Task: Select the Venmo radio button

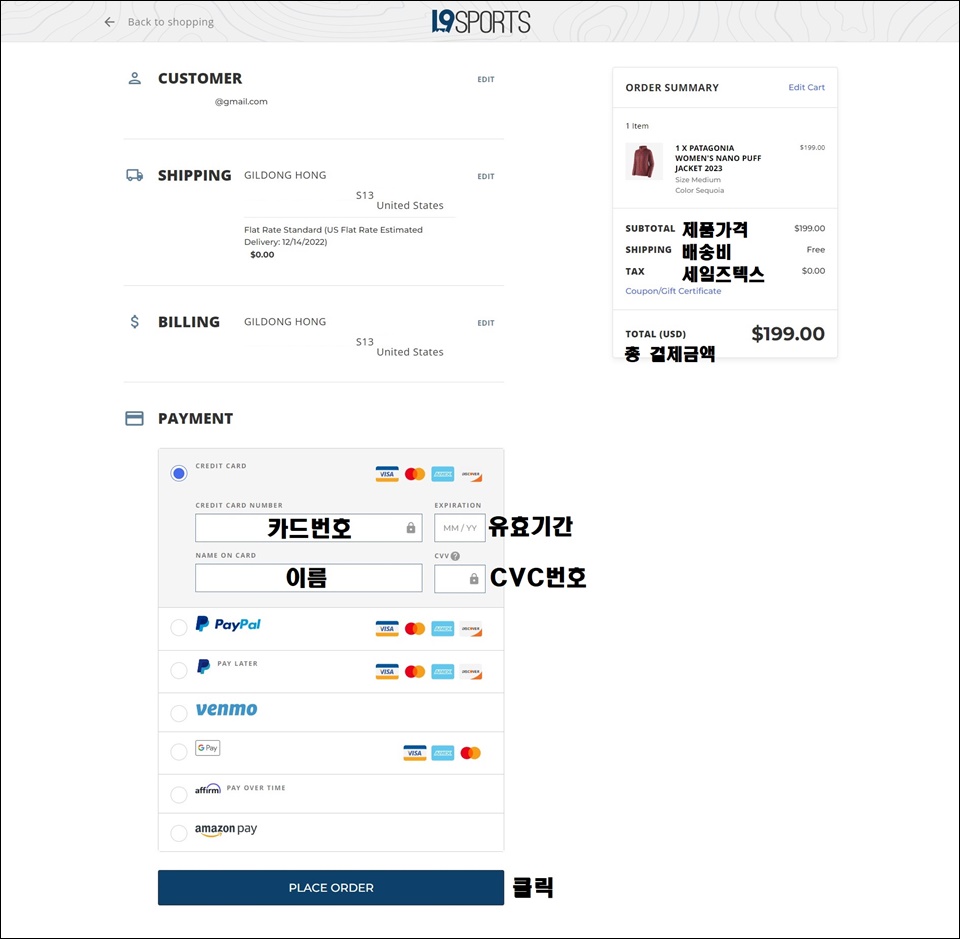Action: pyautogui.click(x=179, y=713)
